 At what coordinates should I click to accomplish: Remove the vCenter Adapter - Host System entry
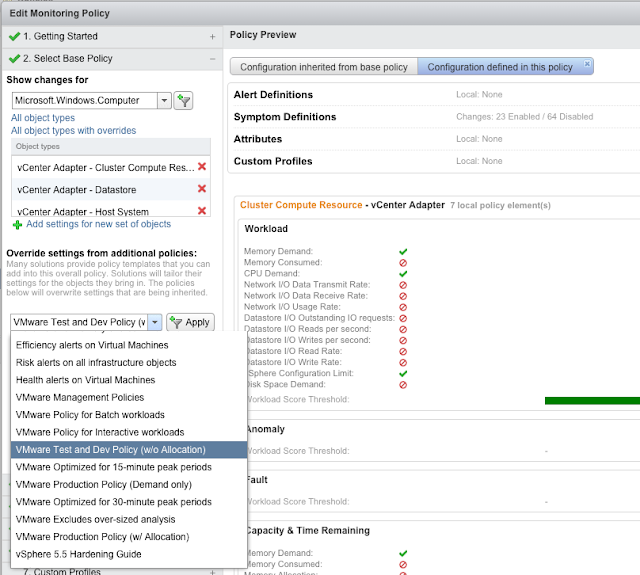click(x=202, y=211)
